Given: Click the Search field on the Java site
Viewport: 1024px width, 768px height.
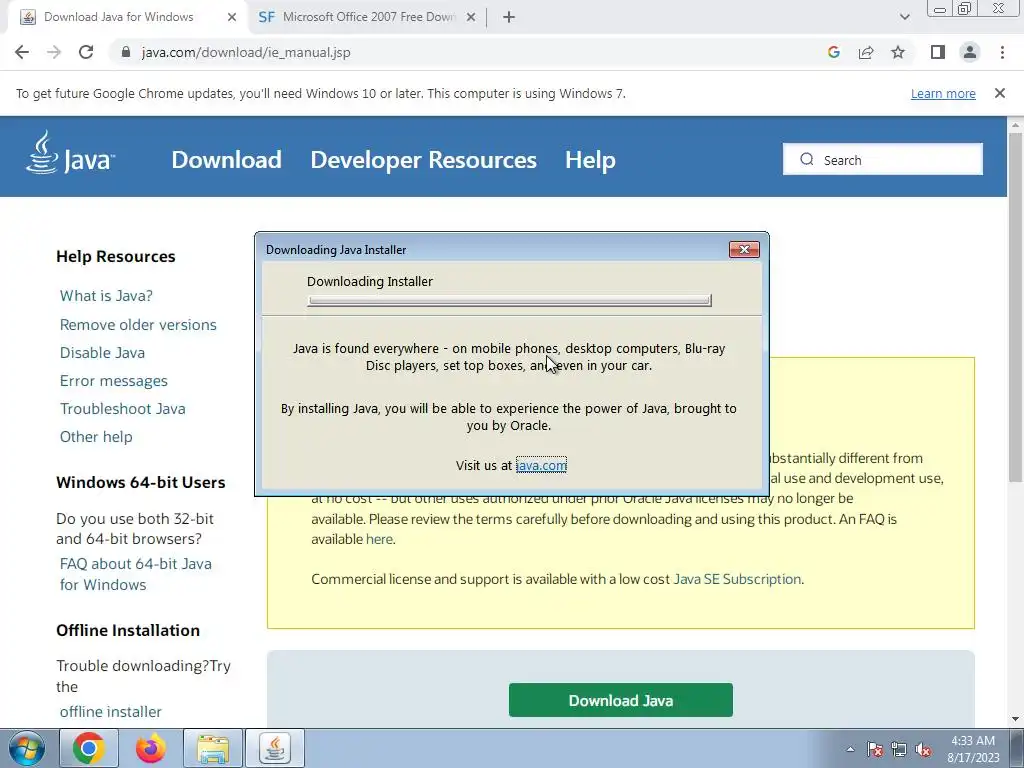Looking at the screenshot, I should tap(883, 159).
